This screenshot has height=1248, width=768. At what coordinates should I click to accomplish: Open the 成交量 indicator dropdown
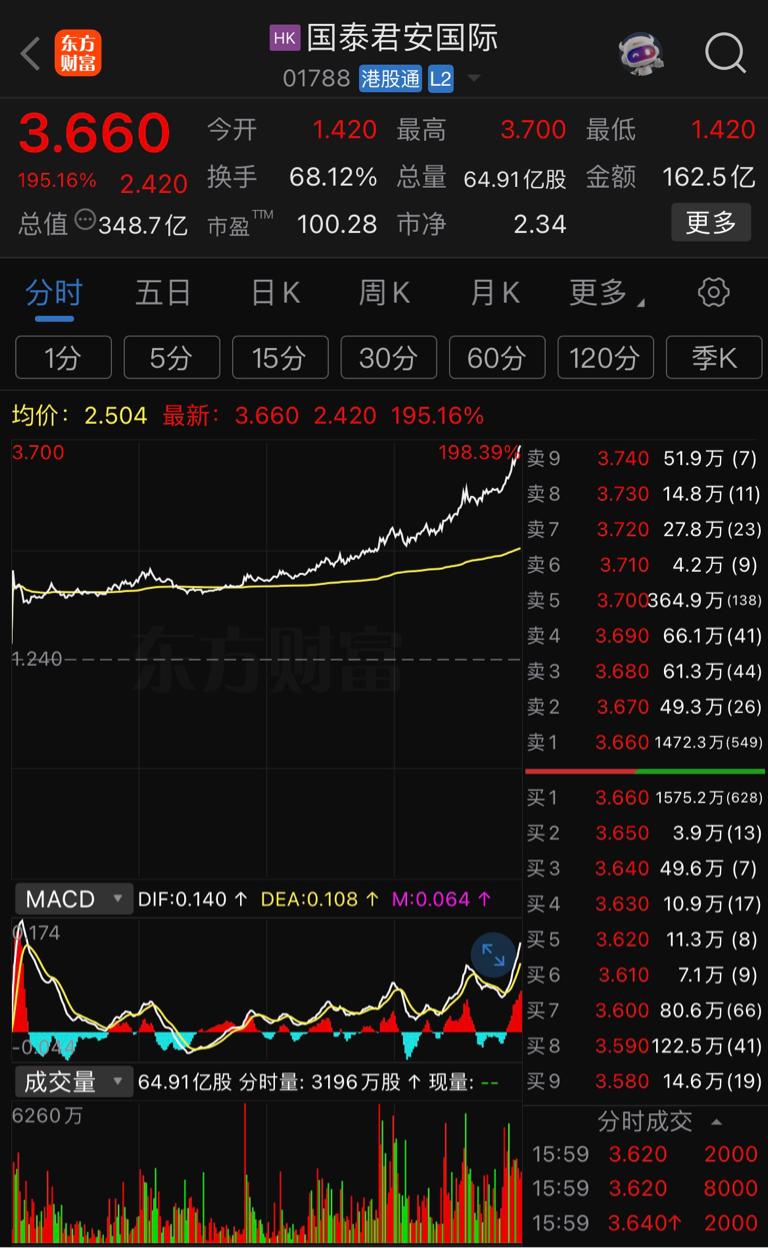pyautogui.click(x=74, y=1081)
